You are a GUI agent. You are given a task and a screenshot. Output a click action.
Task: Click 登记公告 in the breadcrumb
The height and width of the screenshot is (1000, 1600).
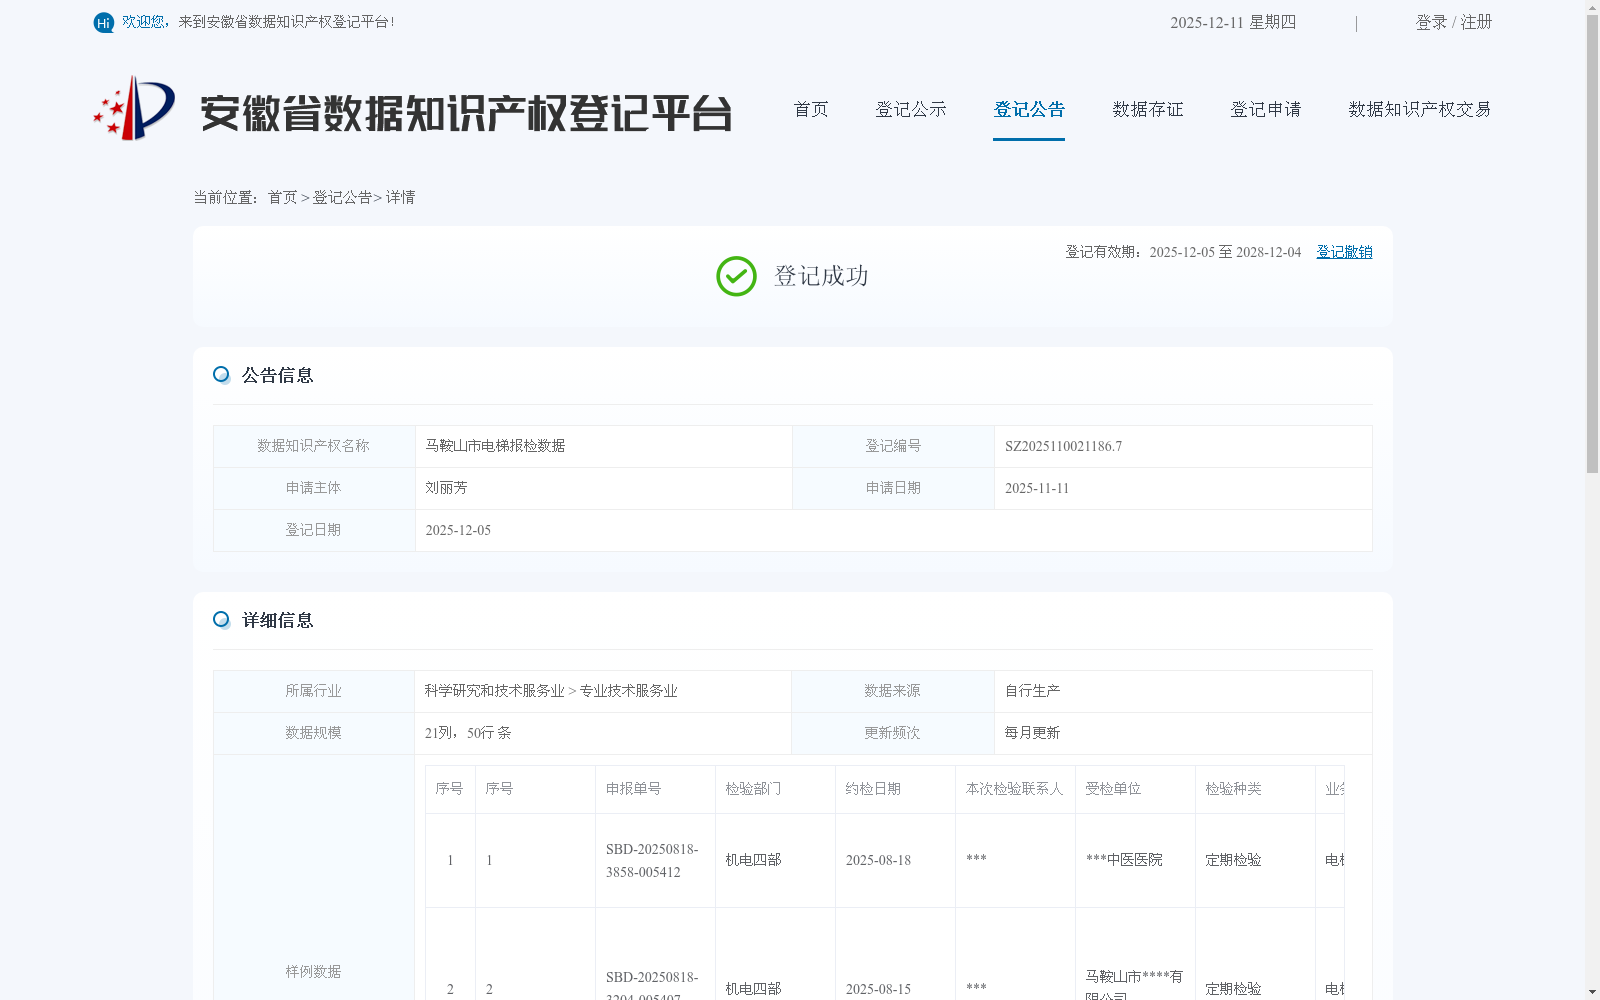[342, 198]
